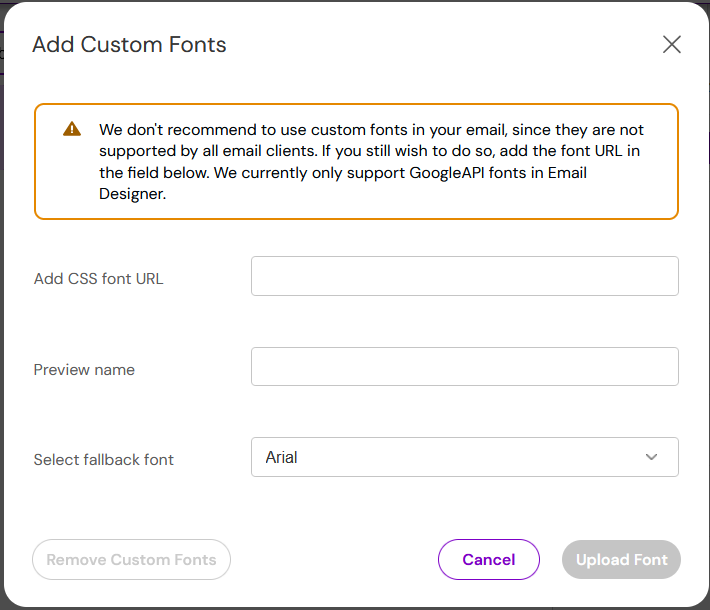Close the Add Custom Fonts dialog
Image resolution: width=710 pixels, height=610 pixels.
pyautogui.click(x=672, y=44)
